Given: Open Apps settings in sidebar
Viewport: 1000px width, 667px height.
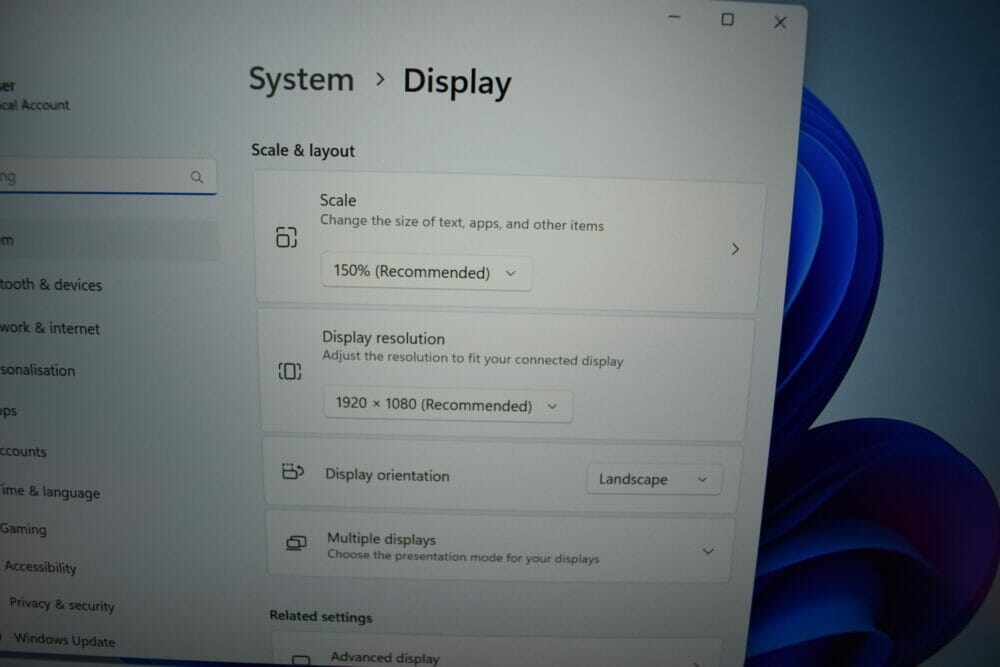Looking at the screenshot, I should click(9, 411).
